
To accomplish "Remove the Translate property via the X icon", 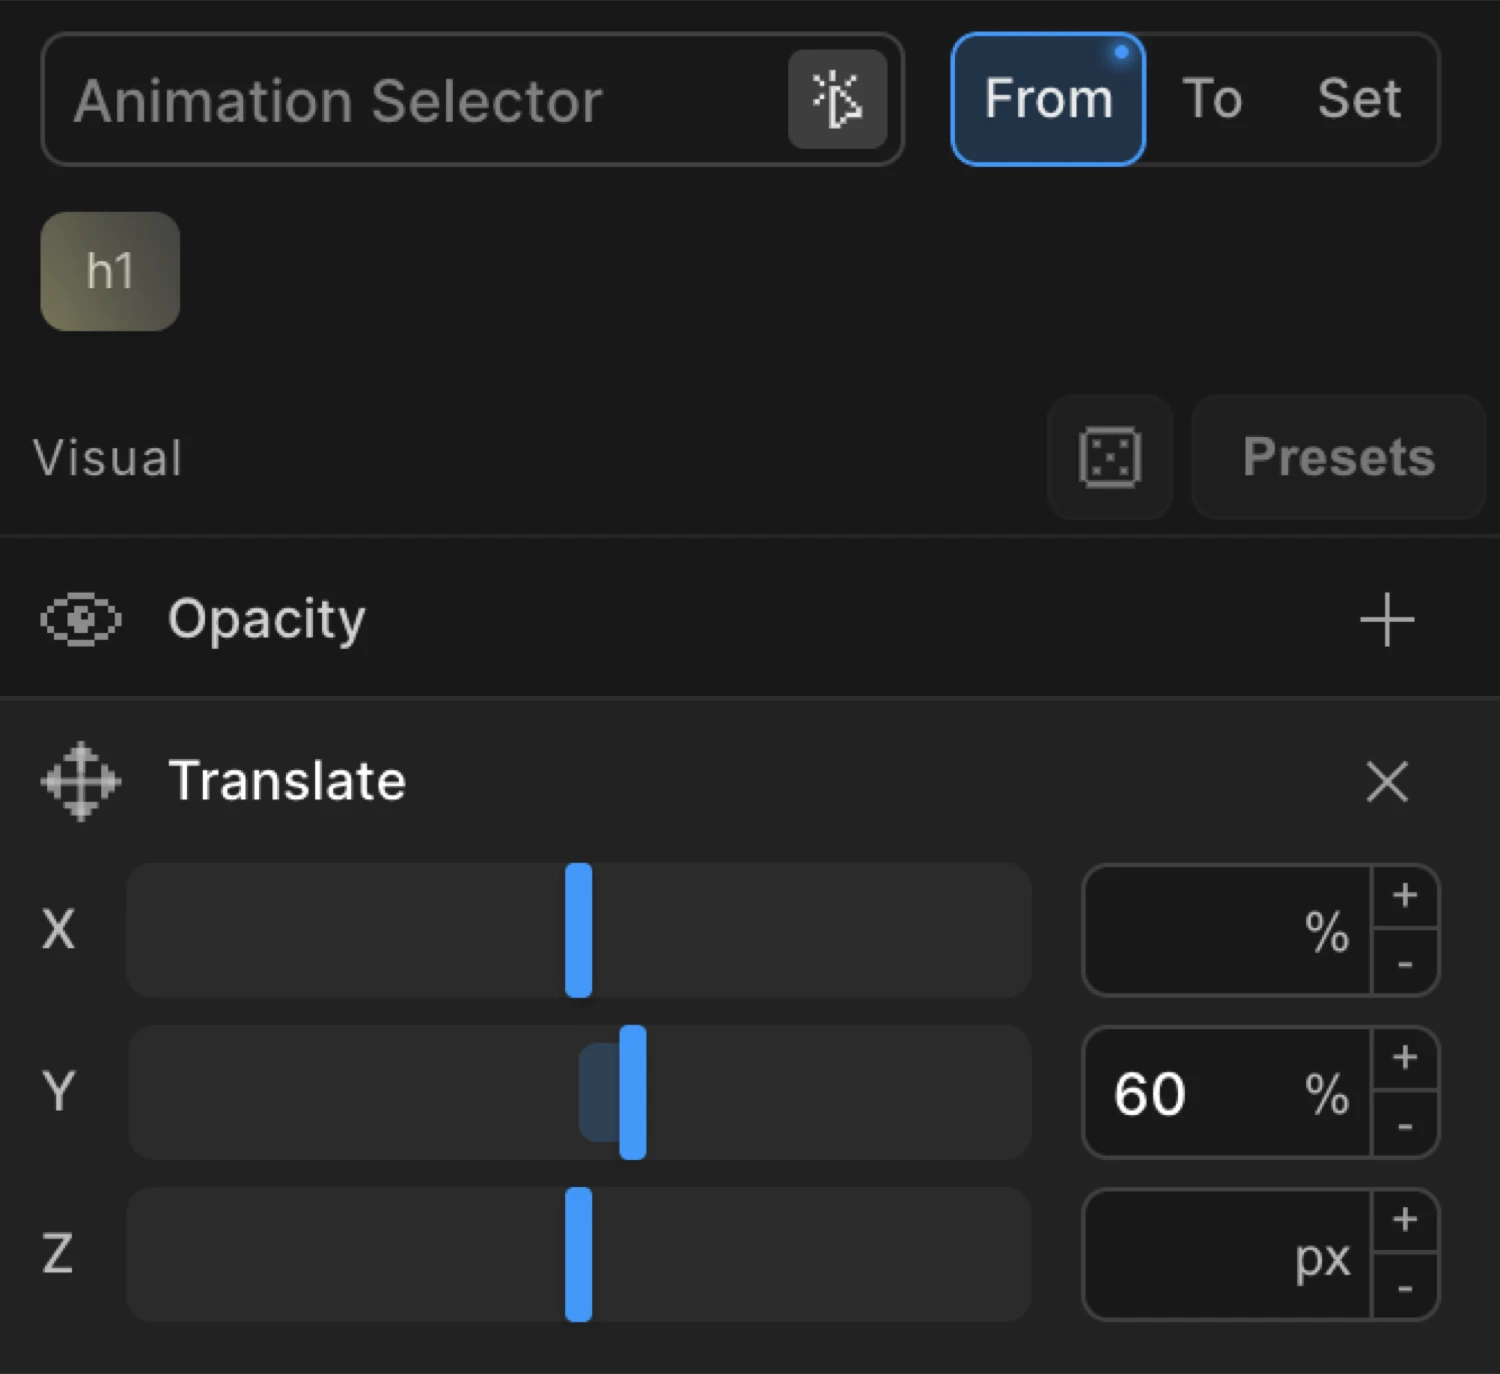I will pos(1386,782).
